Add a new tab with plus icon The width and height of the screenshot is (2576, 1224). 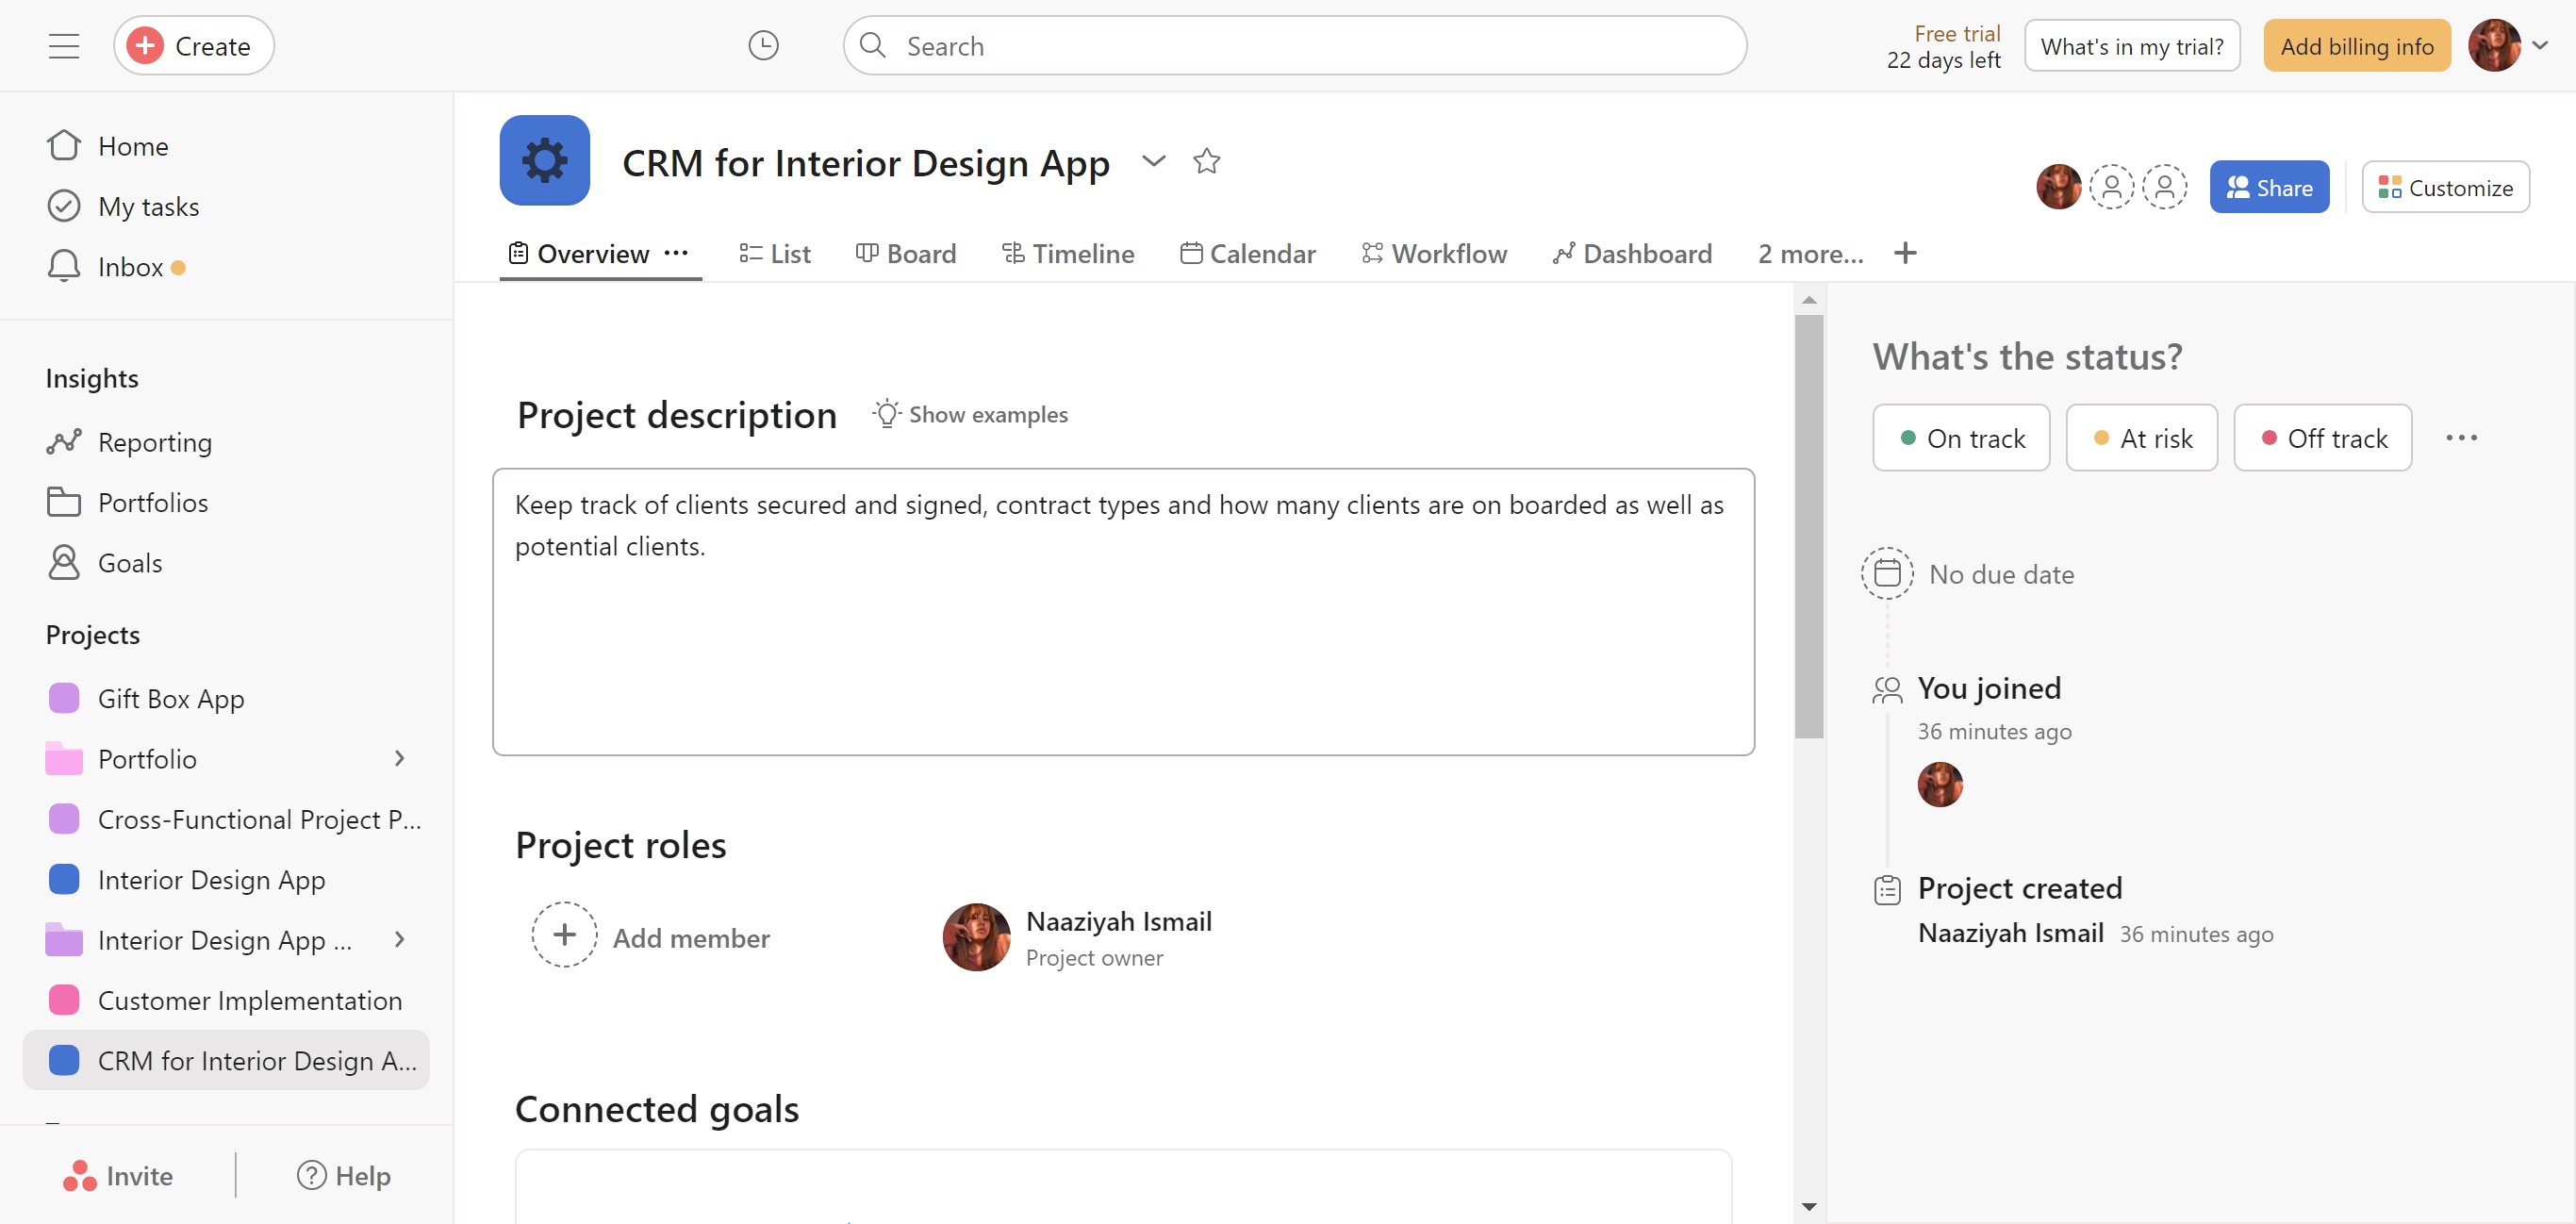click(x=1905, y=254)
